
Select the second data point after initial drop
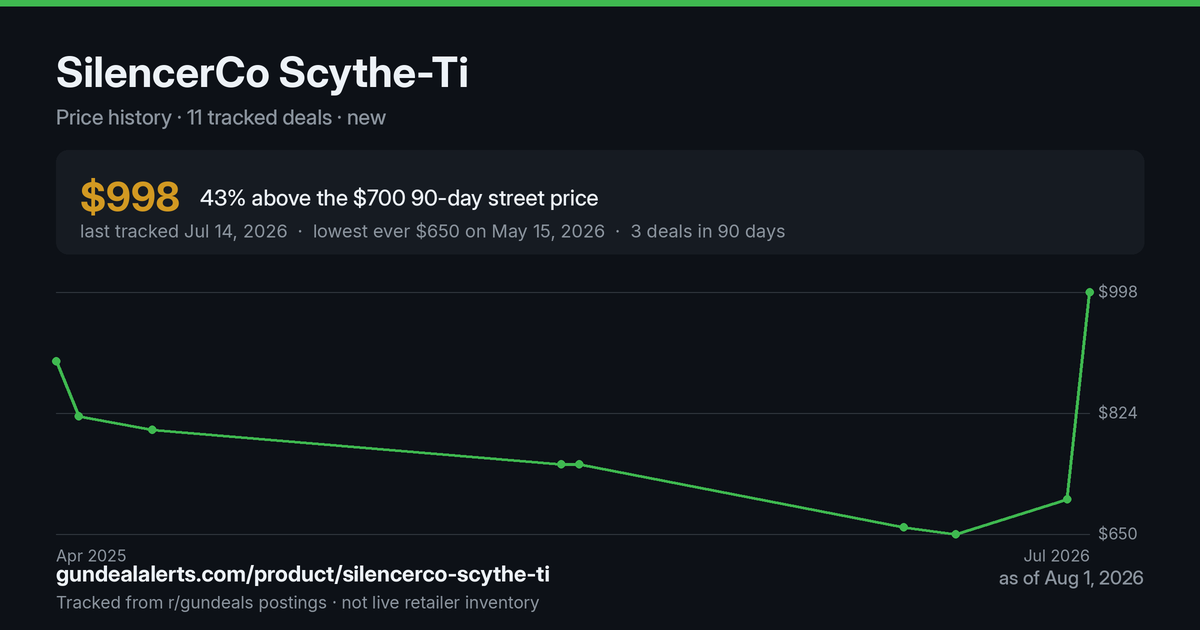tap(79, 416)
